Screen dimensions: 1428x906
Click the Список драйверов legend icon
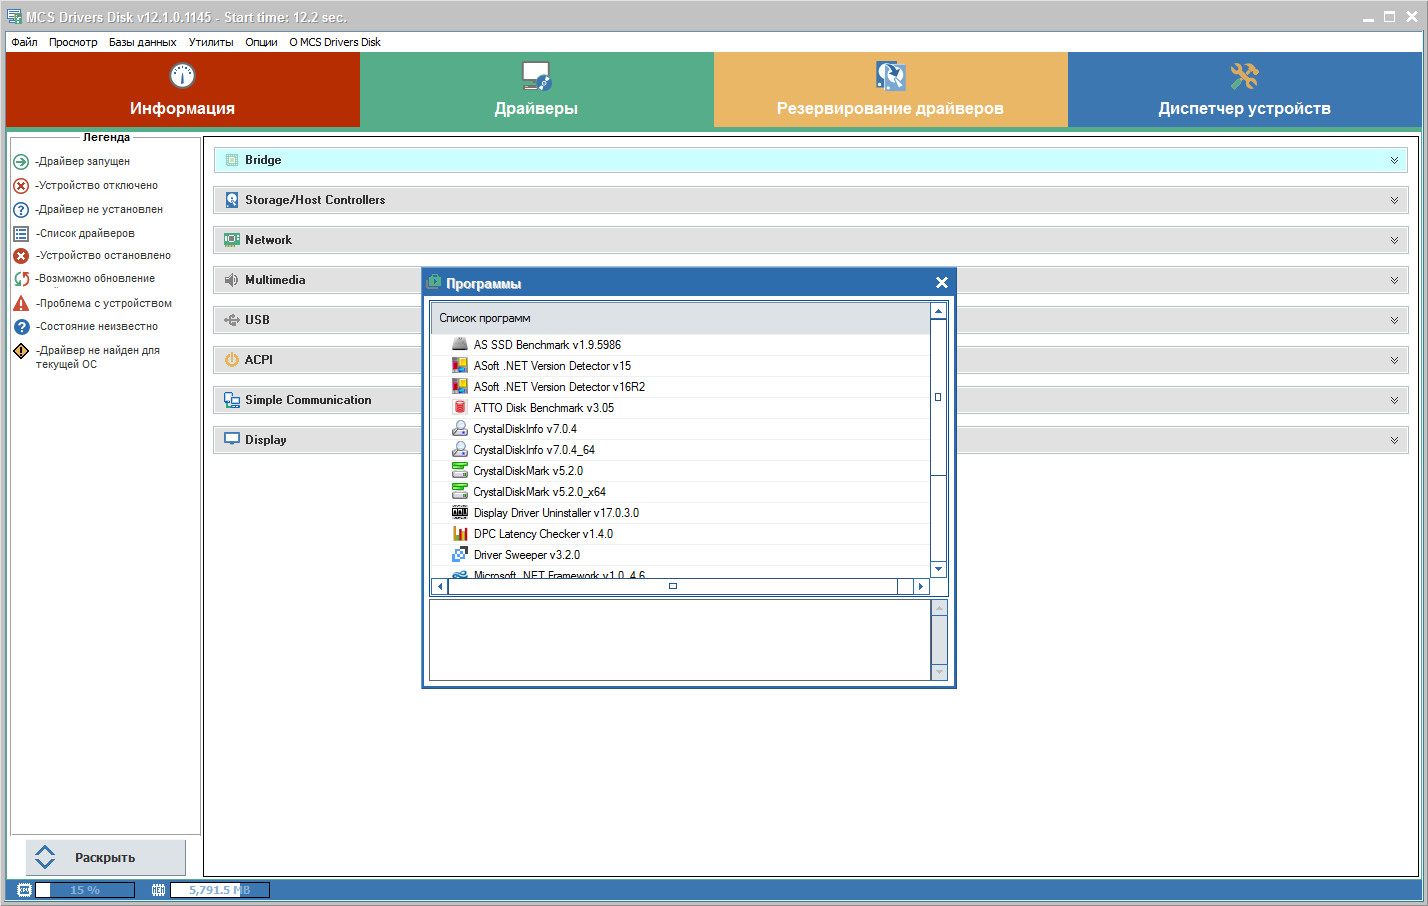pos(21,234)
